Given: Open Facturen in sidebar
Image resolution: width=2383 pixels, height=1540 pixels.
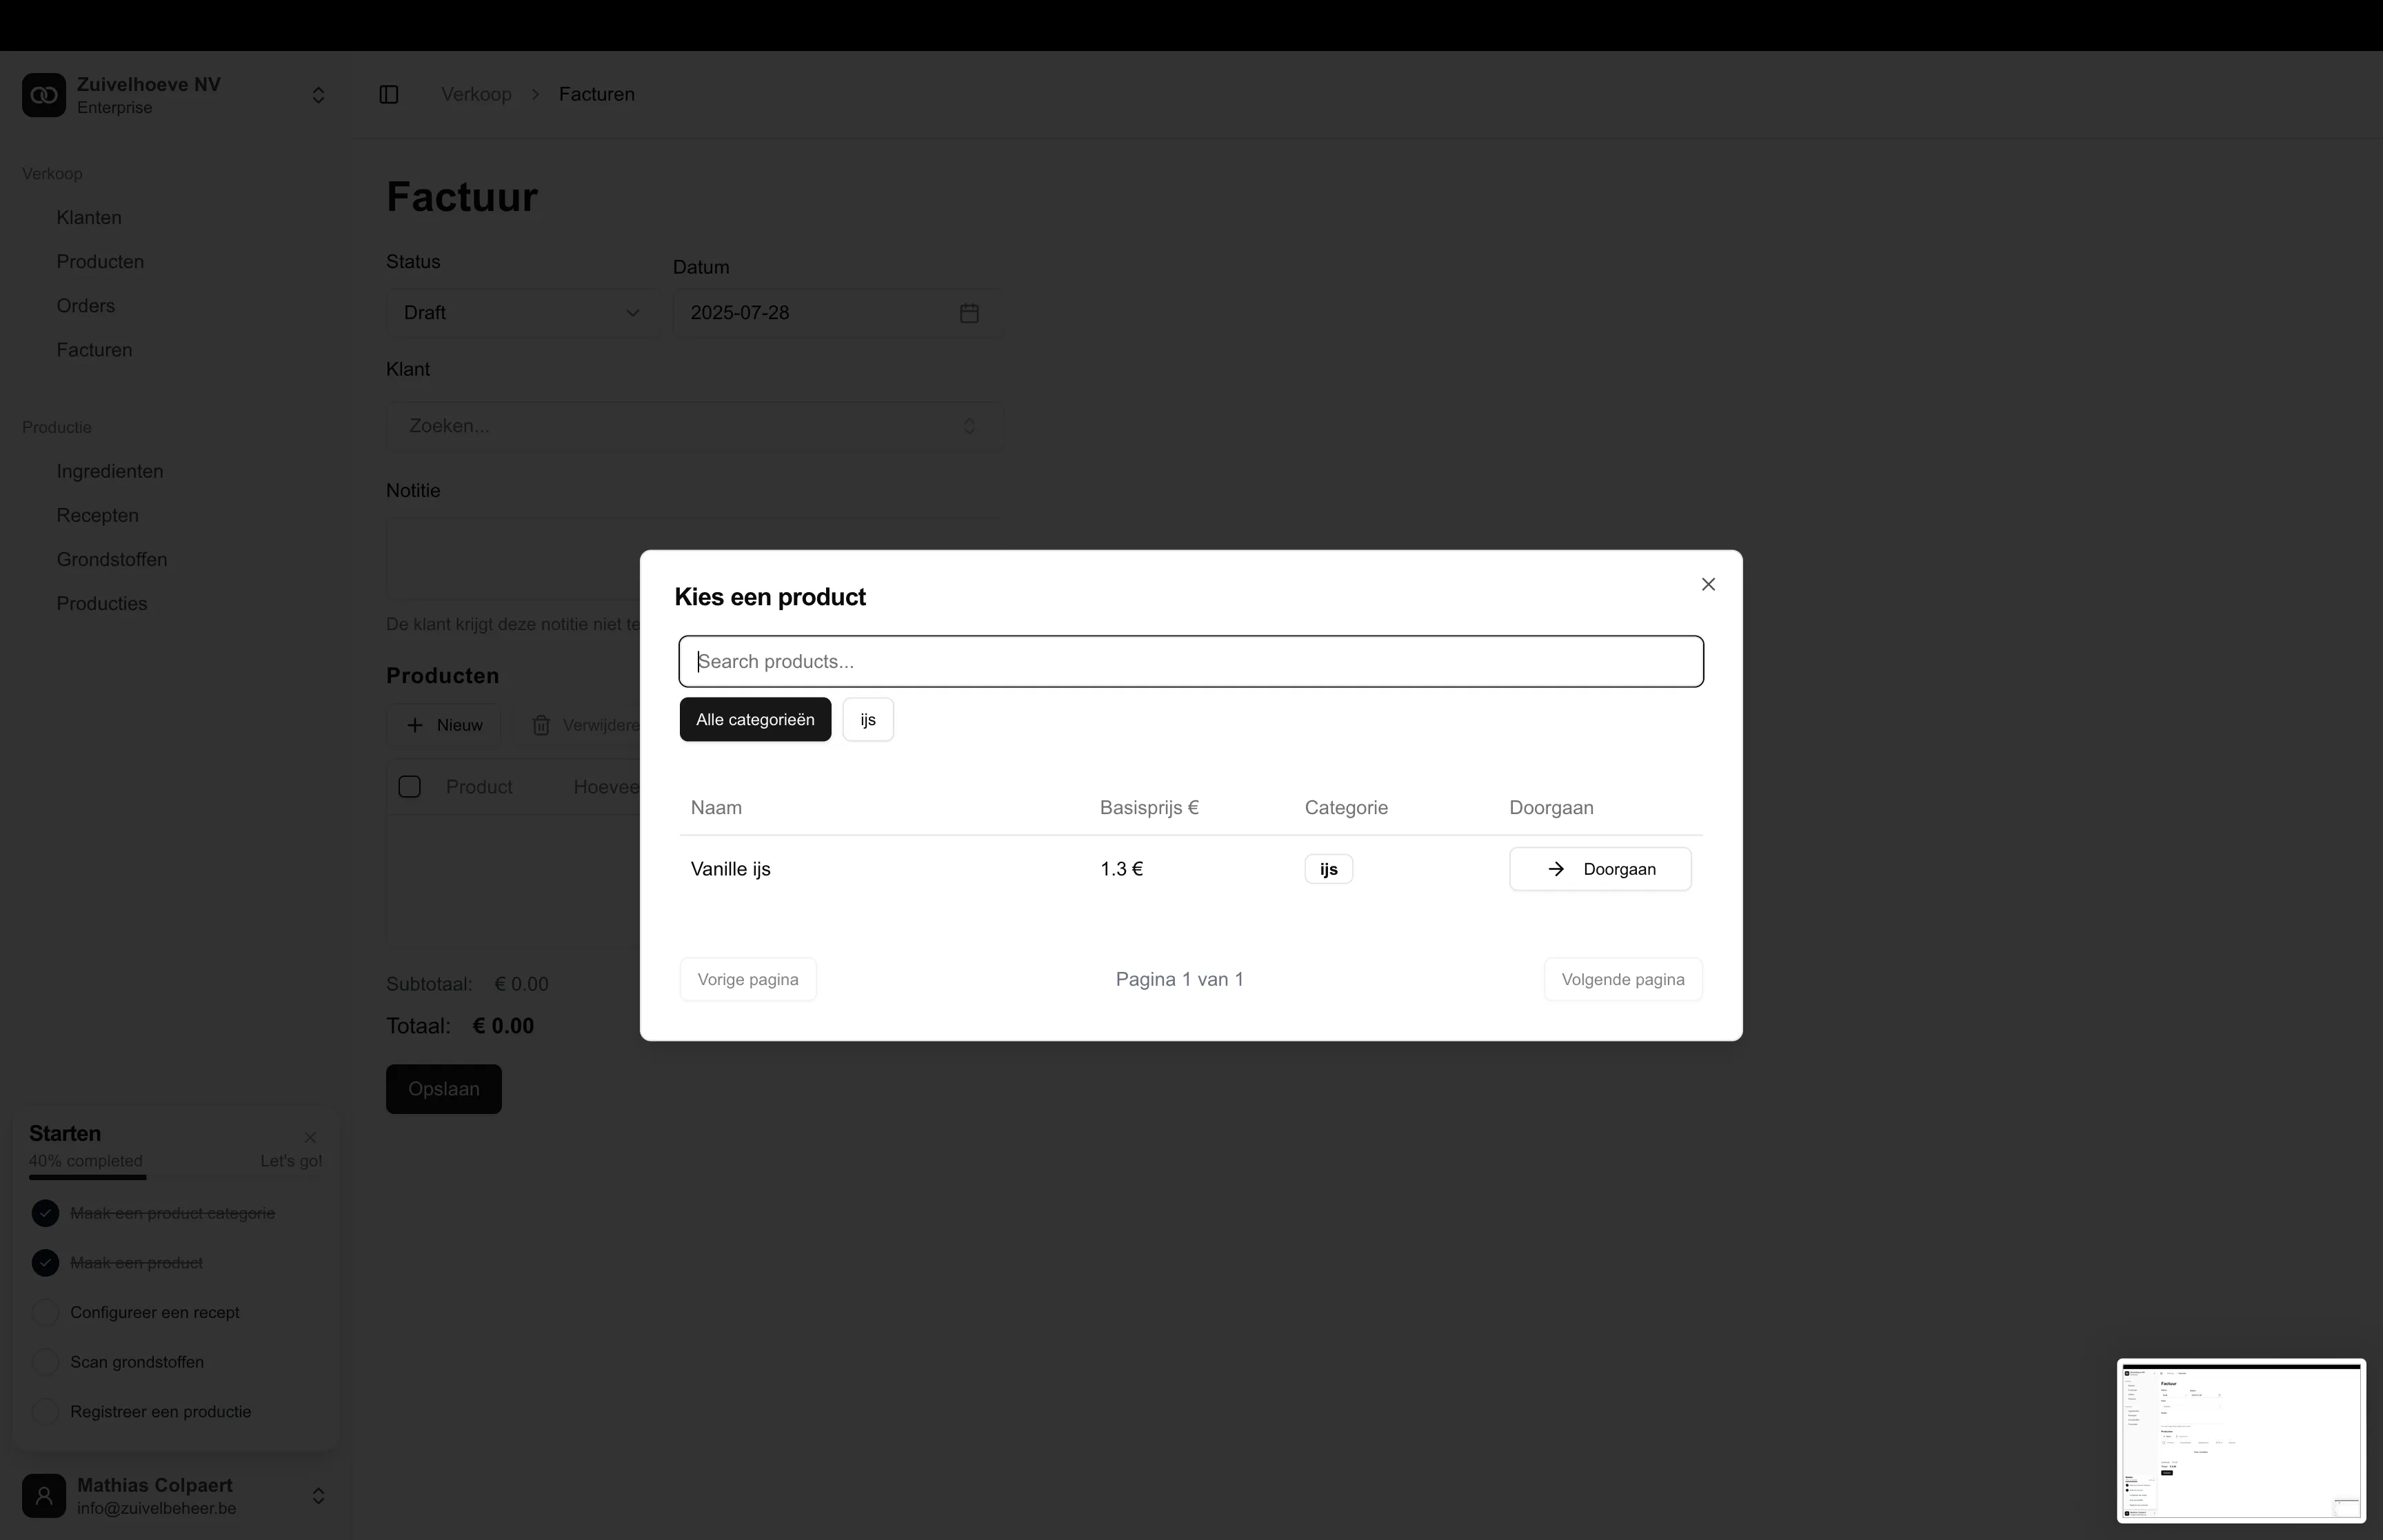Looking at the screenshot, I should [x=94, y=349].
